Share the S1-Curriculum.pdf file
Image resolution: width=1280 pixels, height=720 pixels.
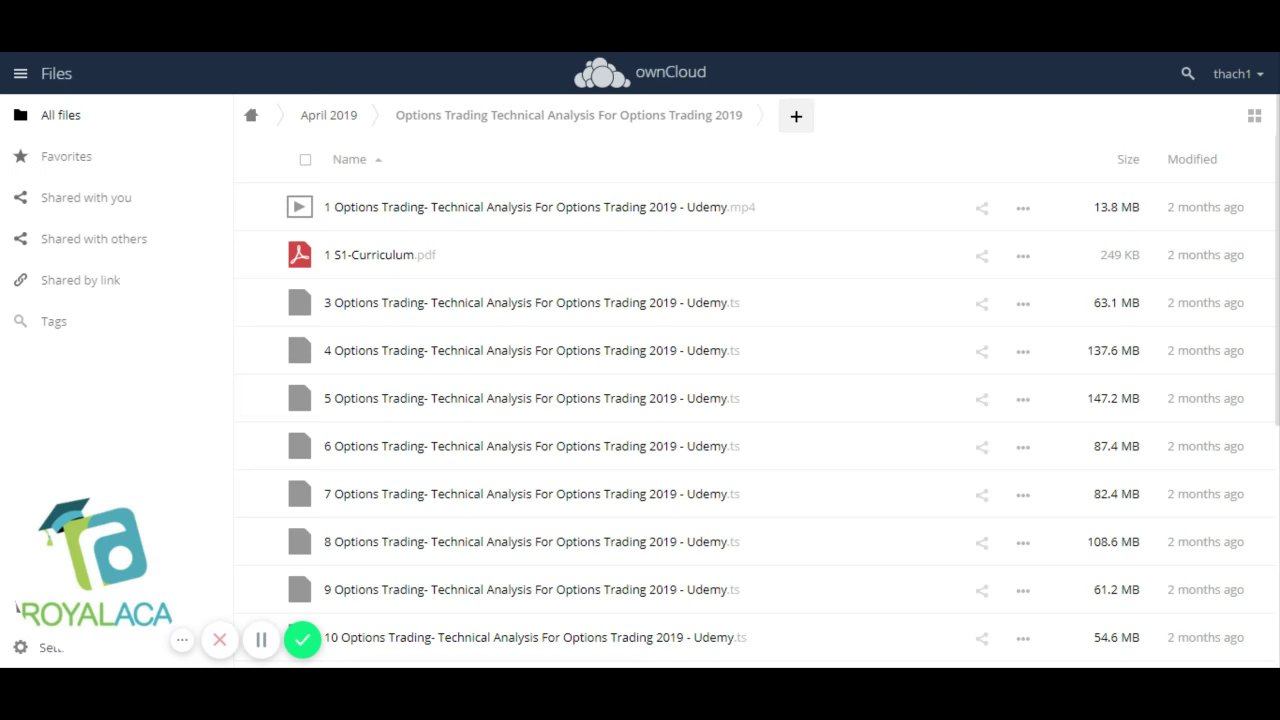pos(982,256)
